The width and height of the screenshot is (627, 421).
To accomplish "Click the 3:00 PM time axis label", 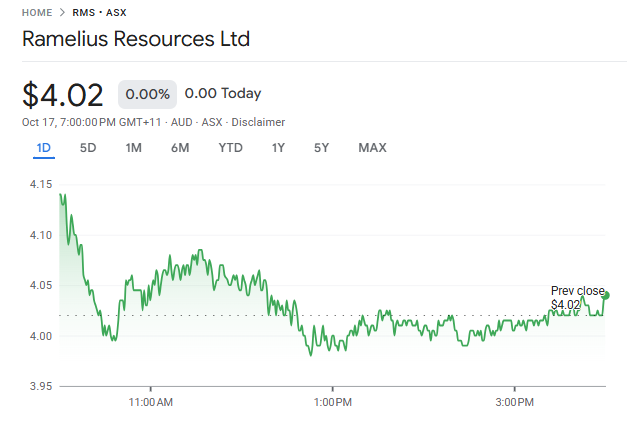I will click(x=514, y=402).
